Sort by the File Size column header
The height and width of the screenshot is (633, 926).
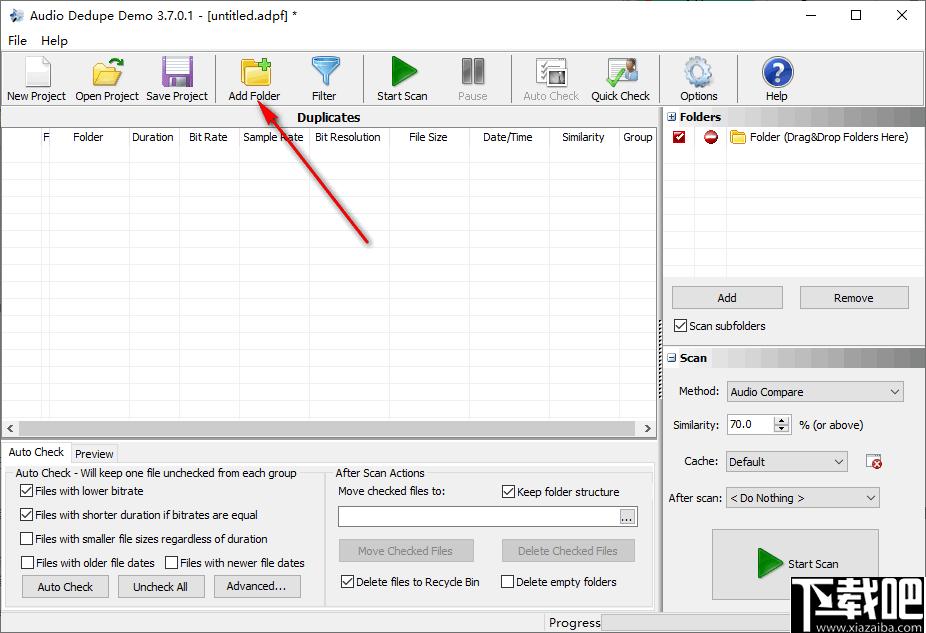(x=429, y=137)
